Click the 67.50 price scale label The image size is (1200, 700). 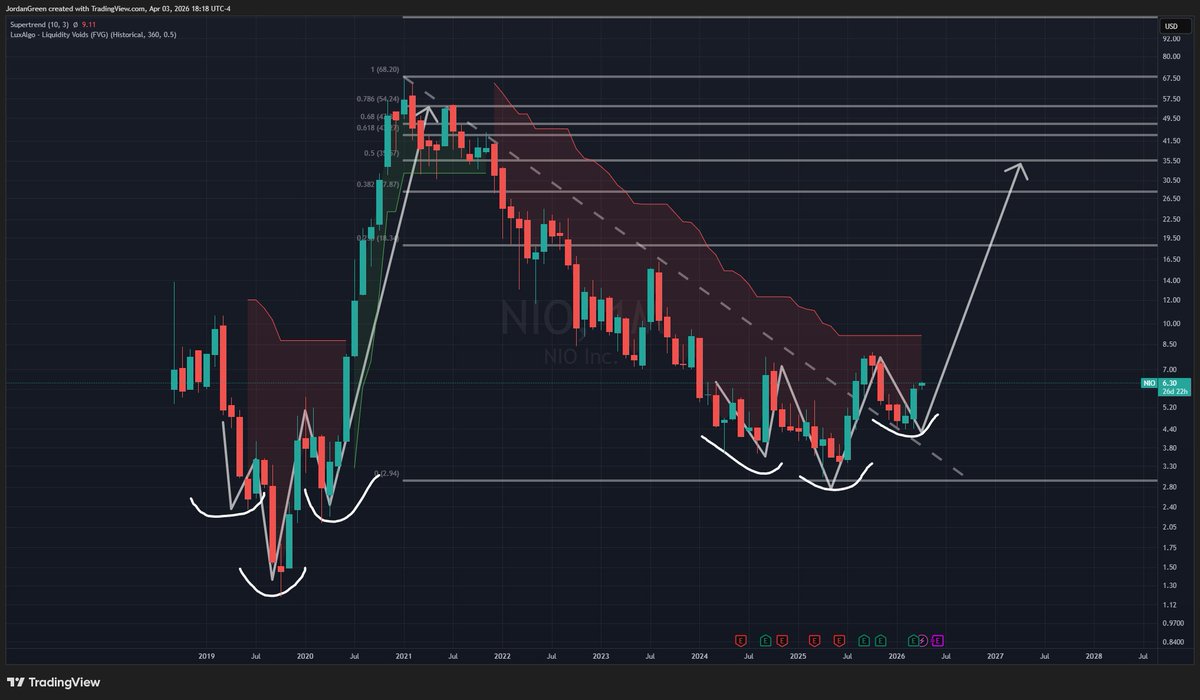pyautogui.click(x=1172, y=77)
